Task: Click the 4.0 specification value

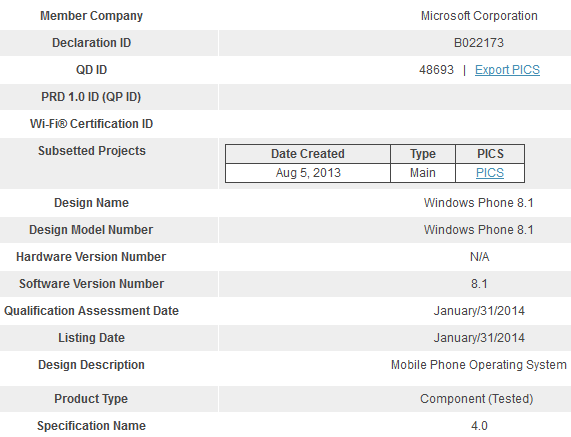Action: (x=479, y=426)
